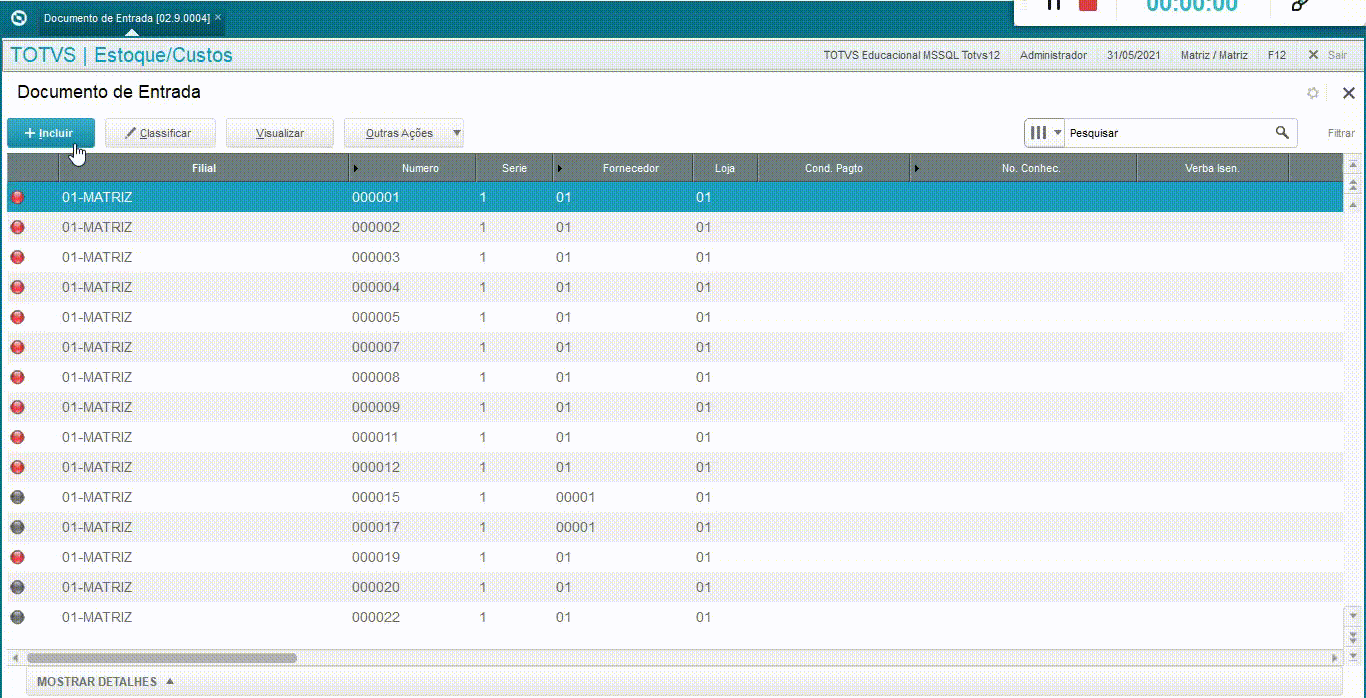Click the 00:00:00 recording timer
This screenshot has height=698, width=1366.
[1192, 6]
